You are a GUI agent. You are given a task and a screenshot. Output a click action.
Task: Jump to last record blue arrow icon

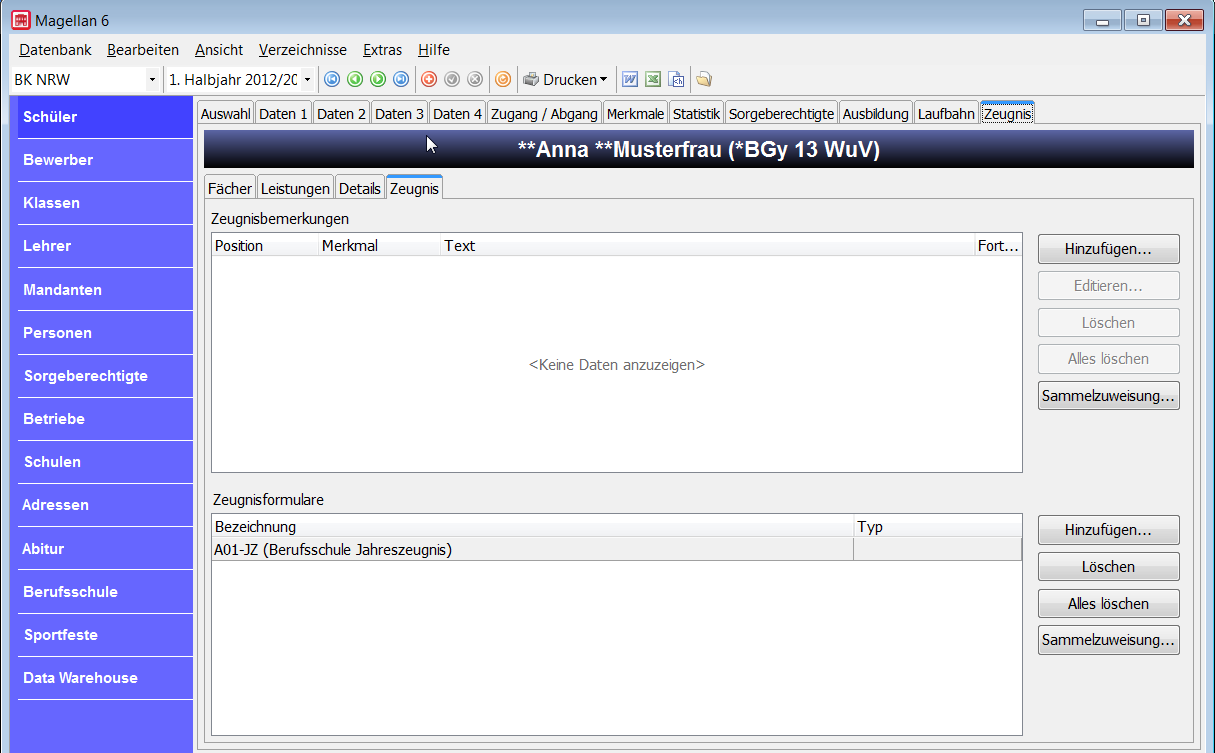tap(401, 79)
